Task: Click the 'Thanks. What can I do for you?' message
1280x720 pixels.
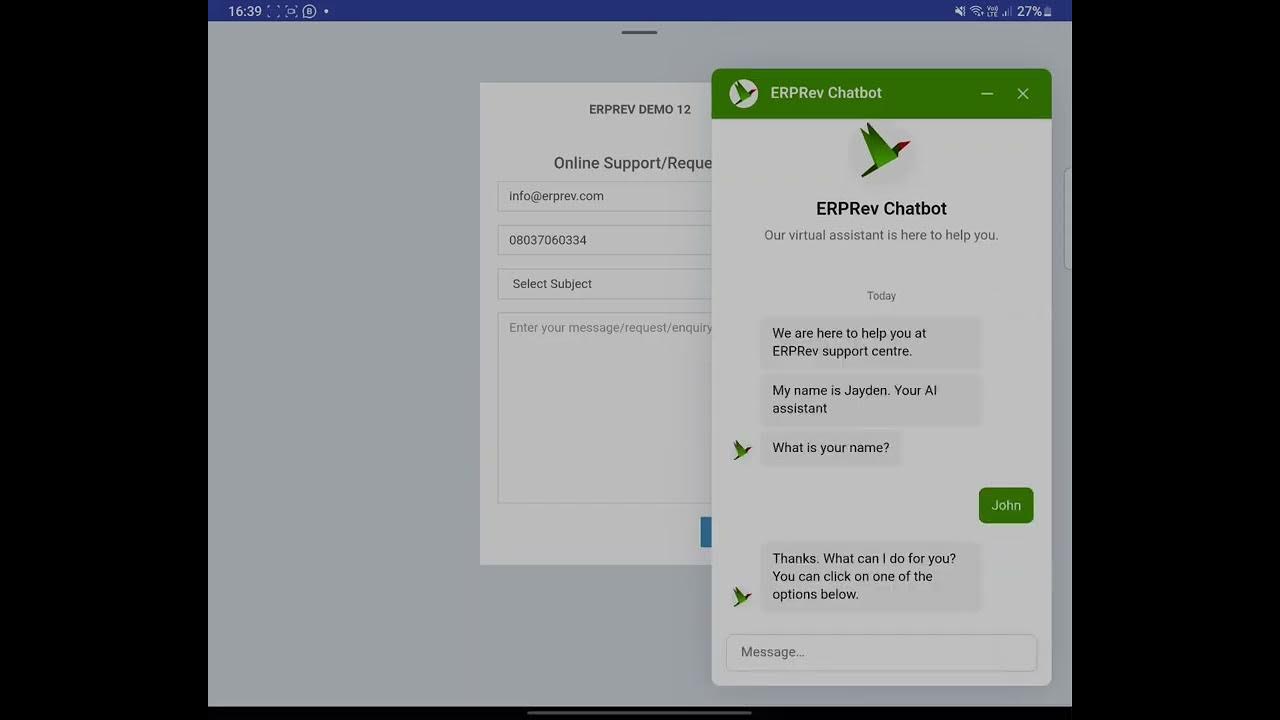Action: [x=870, y=576]
